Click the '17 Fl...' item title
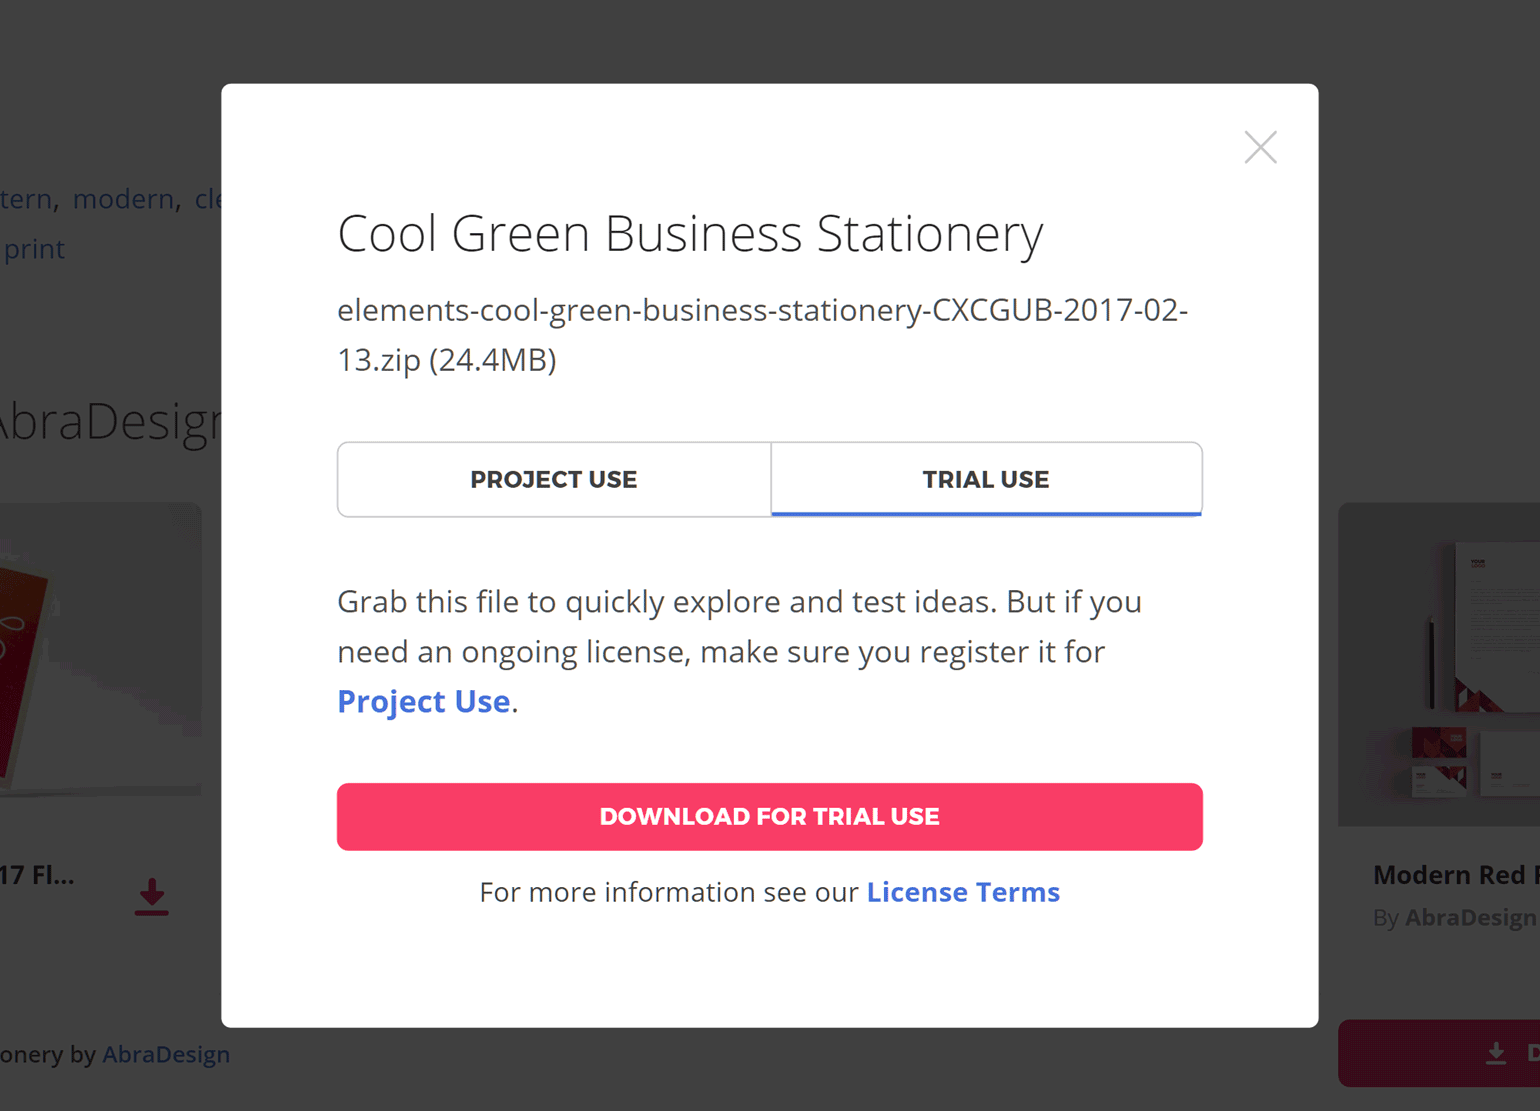1540x1111 pixels. coord(37,875)
